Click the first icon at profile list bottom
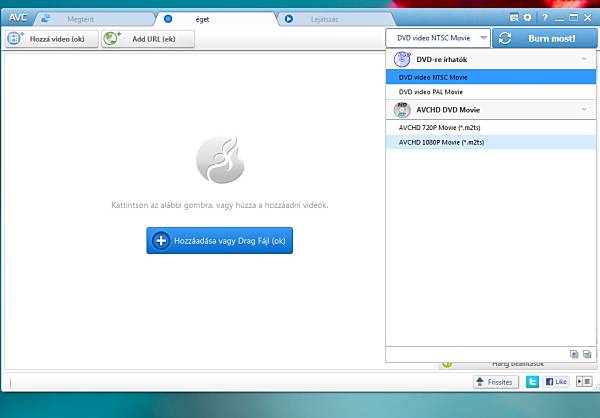The image size is (600, 418). coord(574,354)
